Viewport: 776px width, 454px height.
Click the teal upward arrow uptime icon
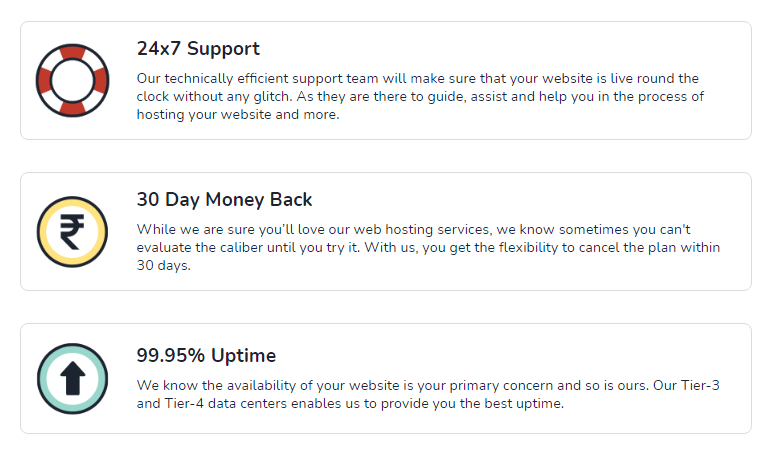tap(72, 379)
